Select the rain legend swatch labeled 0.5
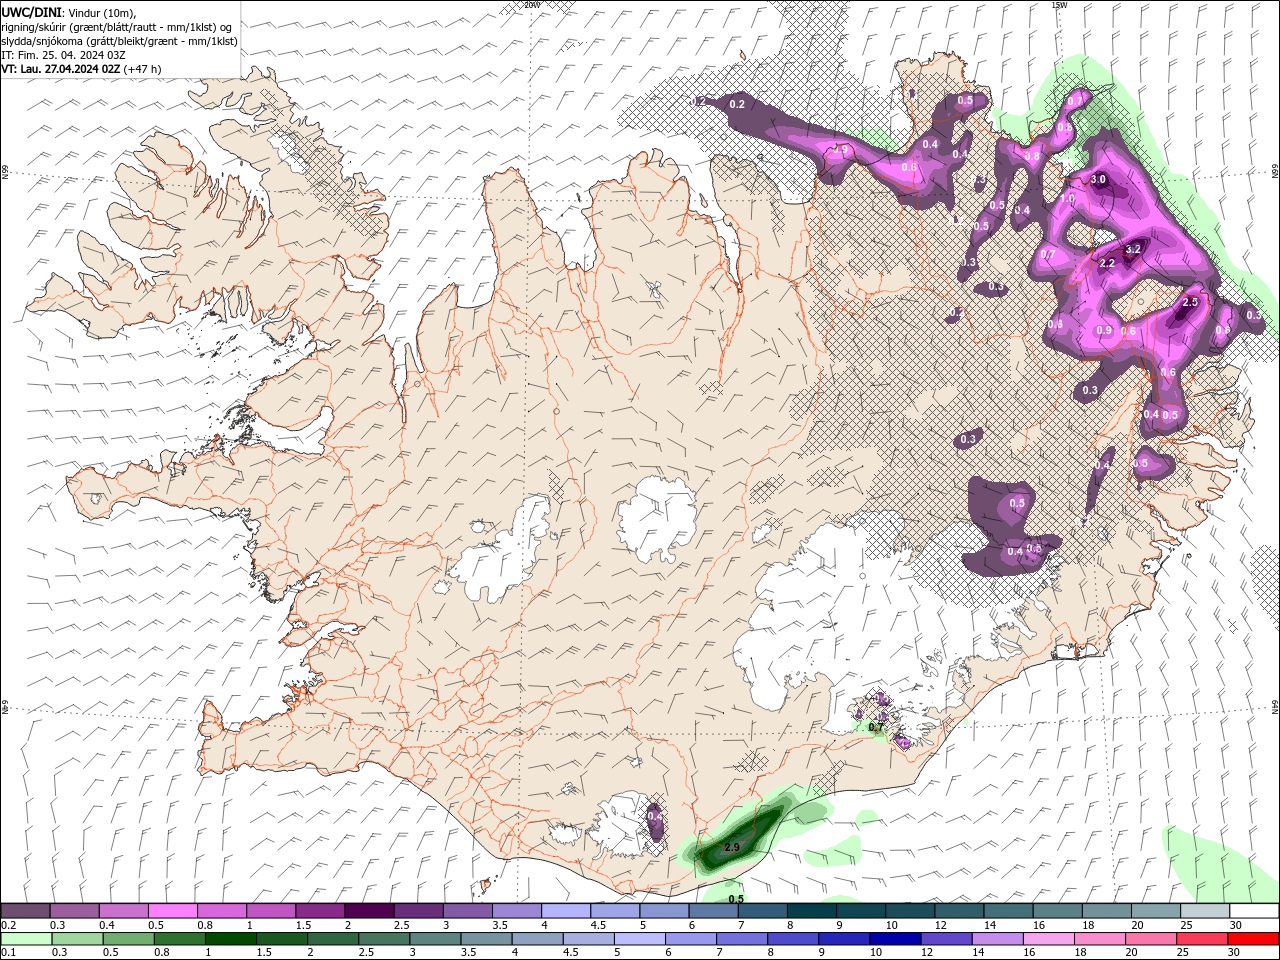Image resolution: width=1280 pixels, height=960 pixels. click(128, 939)
